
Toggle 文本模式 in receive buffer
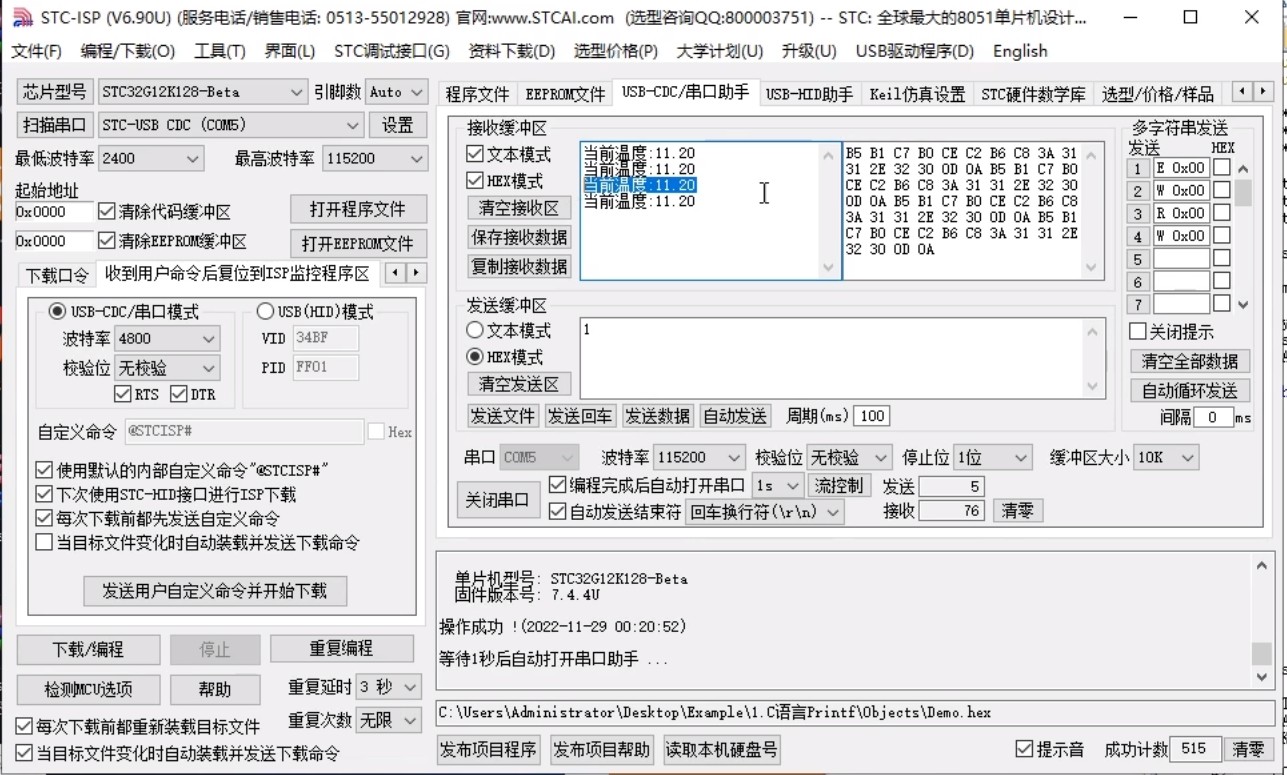pyautogui.click(x=475, y=155)
